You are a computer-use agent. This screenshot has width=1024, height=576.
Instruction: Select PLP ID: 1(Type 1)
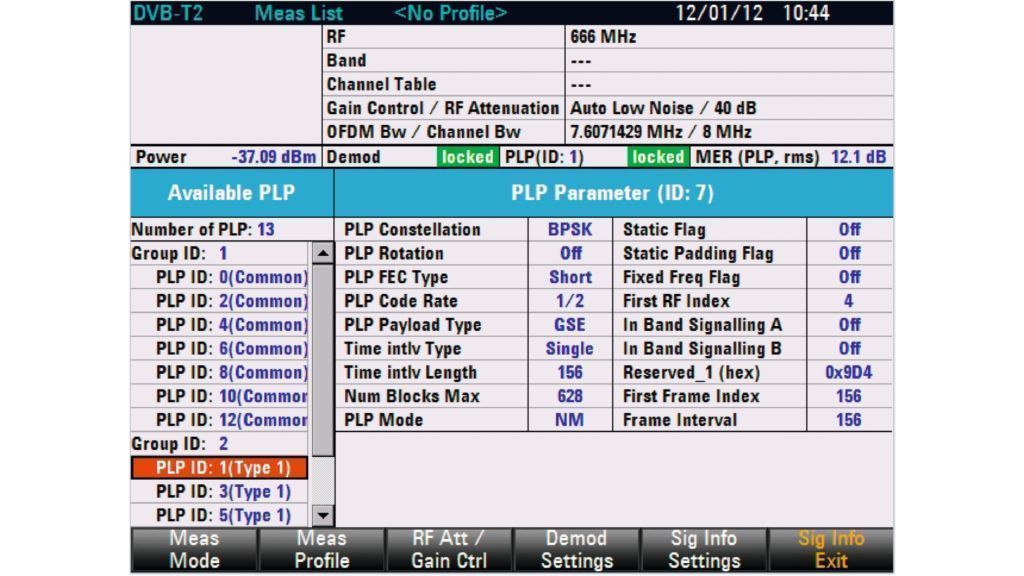[x=221, y=468]
